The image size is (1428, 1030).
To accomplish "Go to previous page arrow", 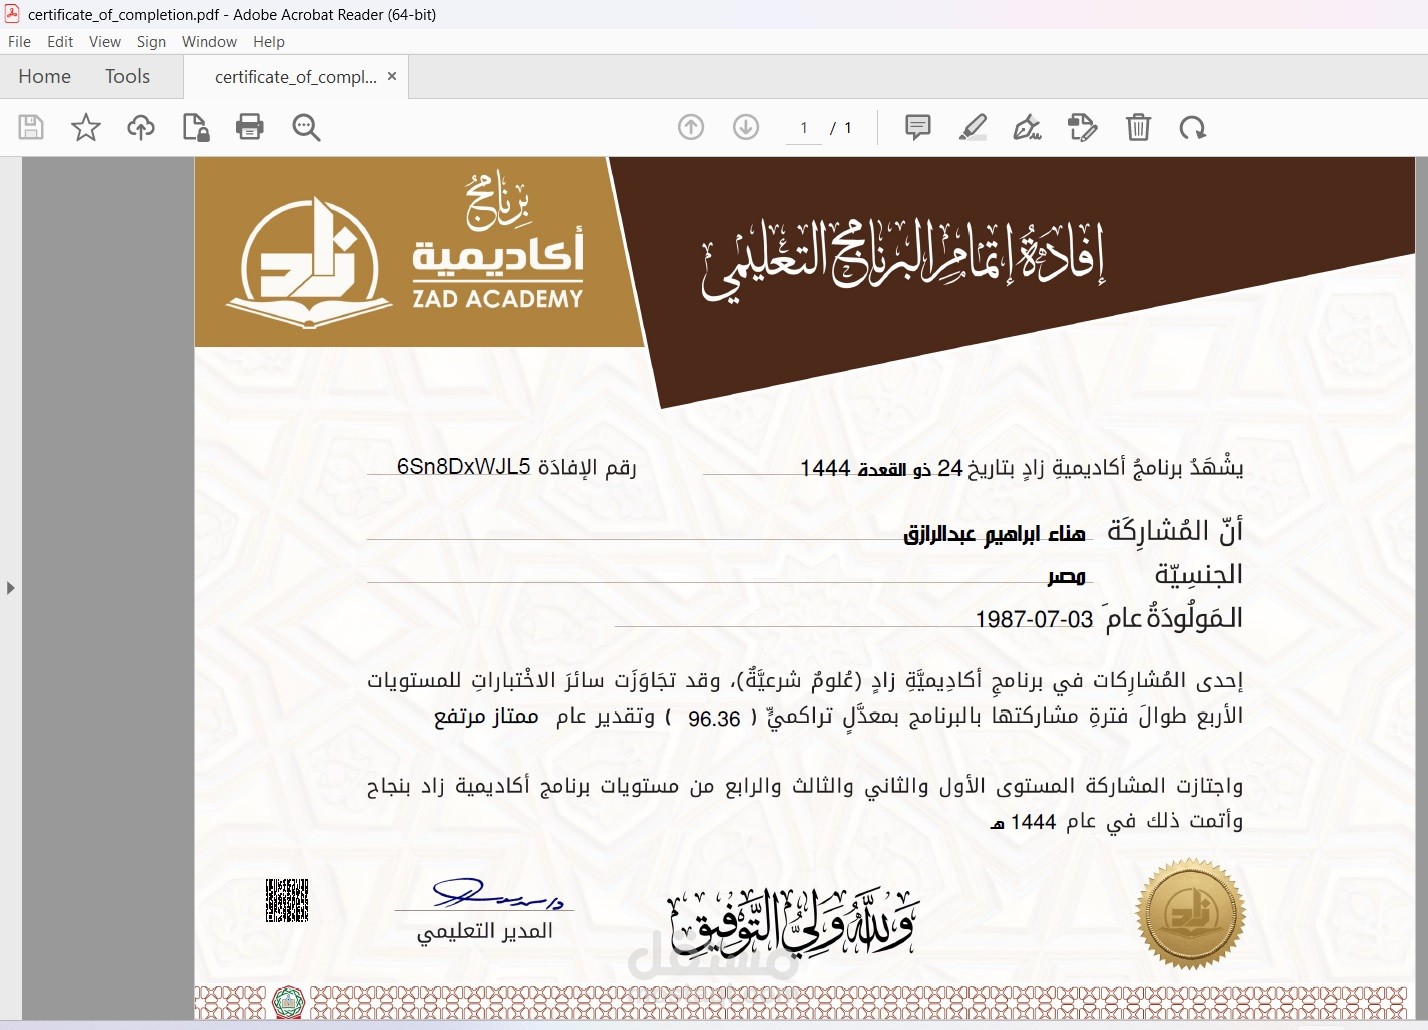I will pos(691,127).
